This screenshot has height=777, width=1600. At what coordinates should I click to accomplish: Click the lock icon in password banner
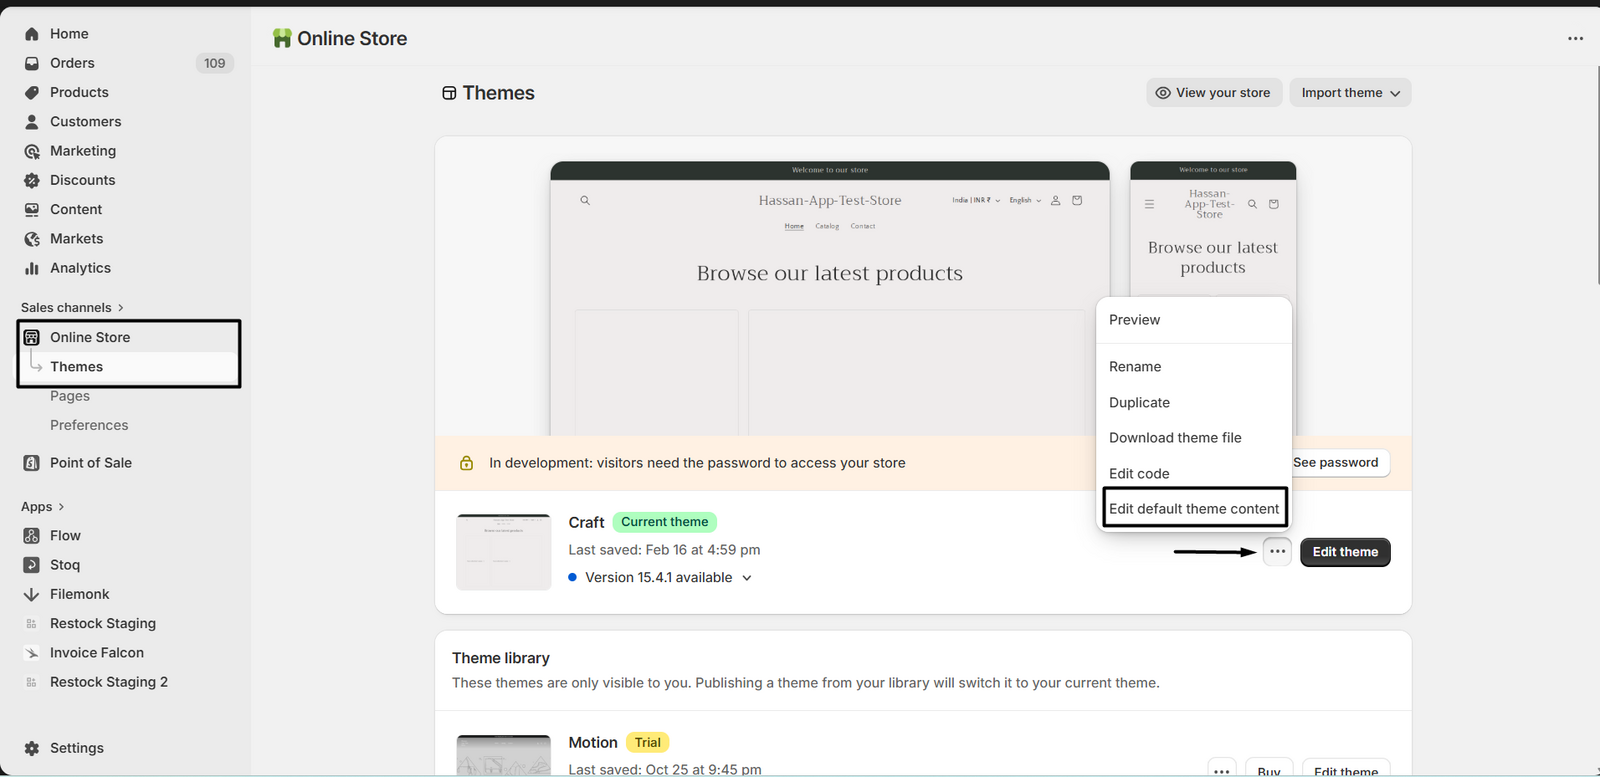[466, 463]
